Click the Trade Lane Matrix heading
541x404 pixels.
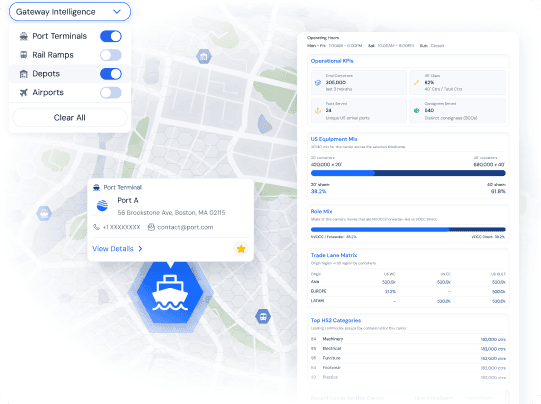pos(334,255)
